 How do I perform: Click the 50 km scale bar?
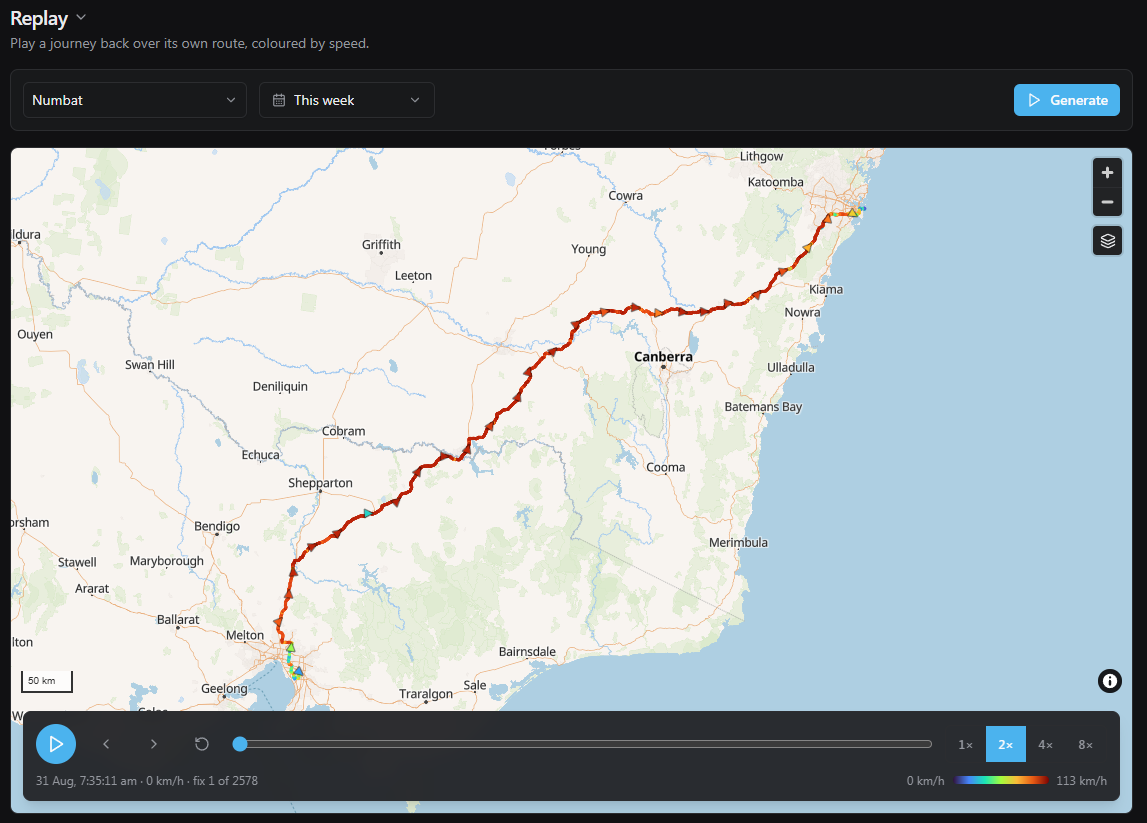point(46,681)
